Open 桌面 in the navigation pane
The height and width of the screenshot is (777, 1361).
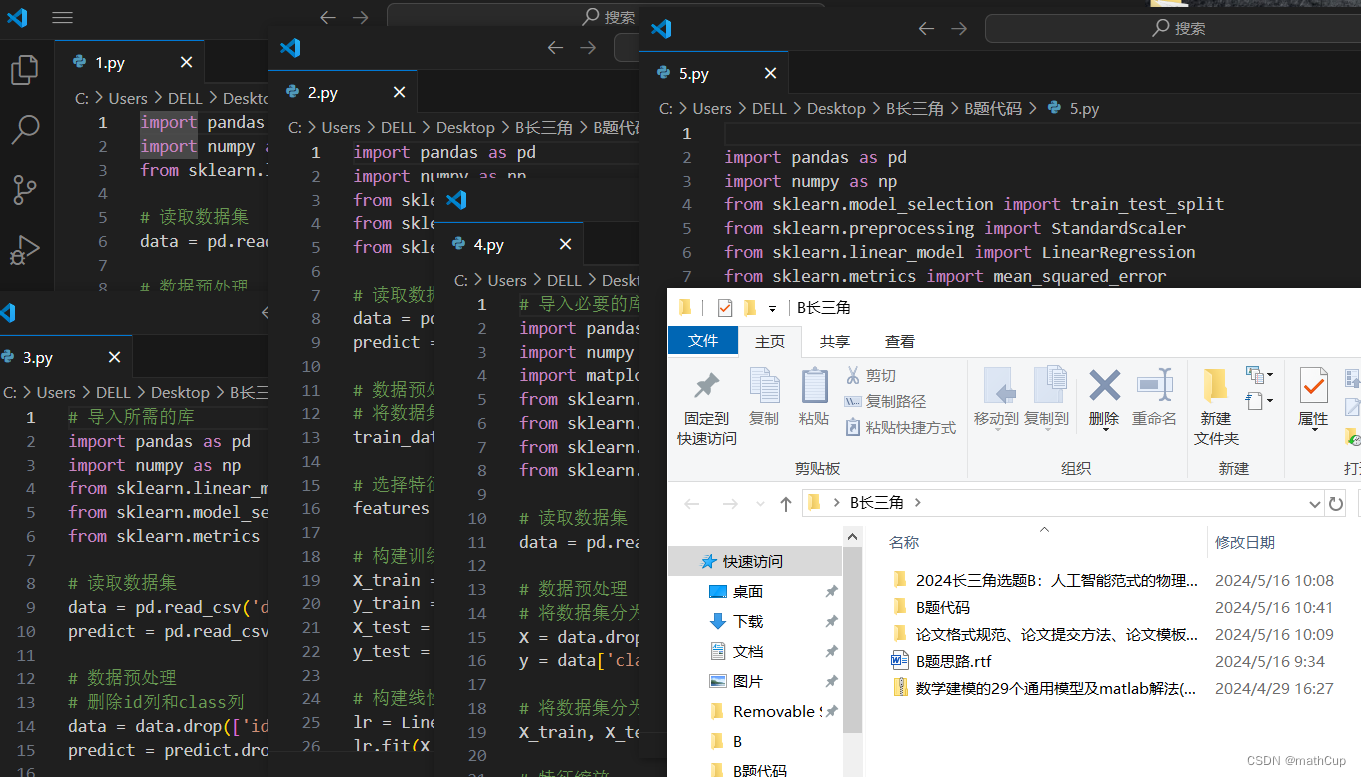pyautogui.click(x=748, y=591)
